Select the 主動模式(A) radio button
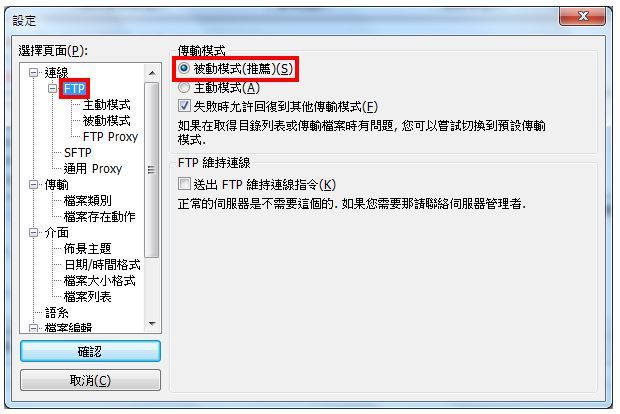 pos(184,87)
